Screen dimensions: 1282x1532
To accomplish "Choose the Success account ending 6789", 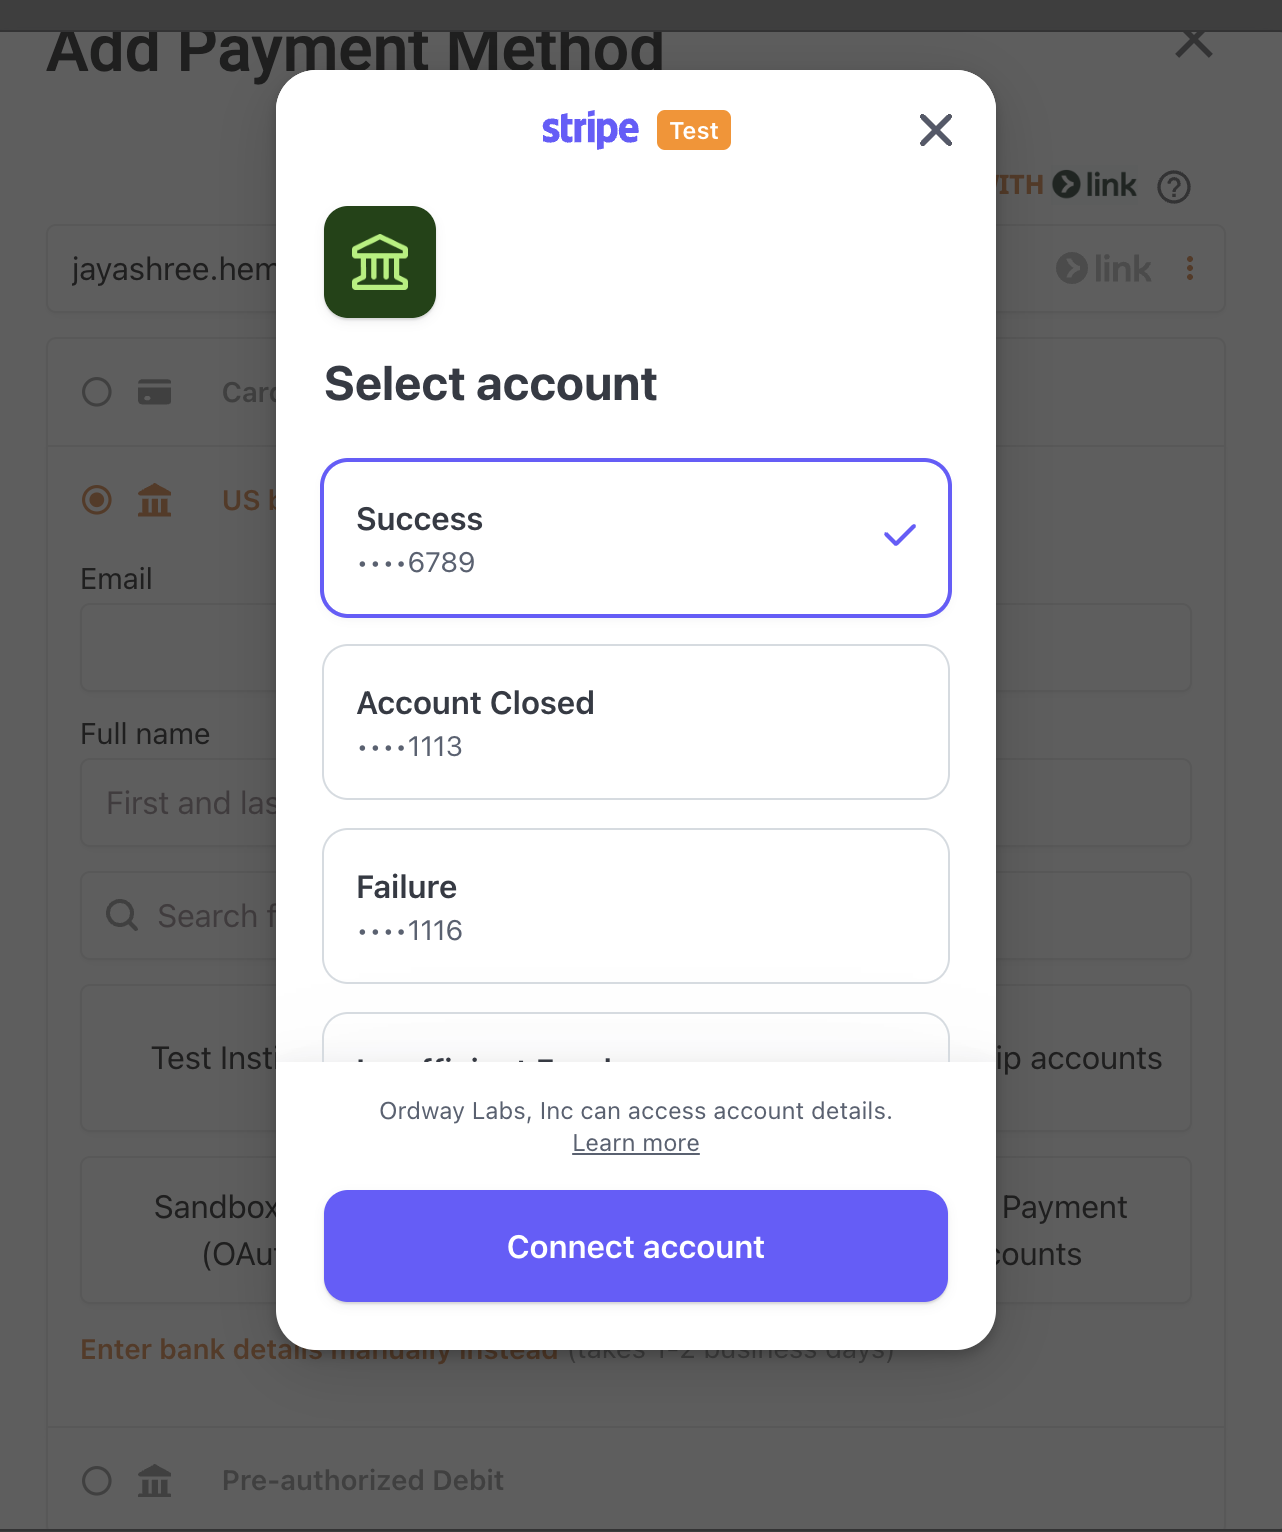I will tap(636, 538).
